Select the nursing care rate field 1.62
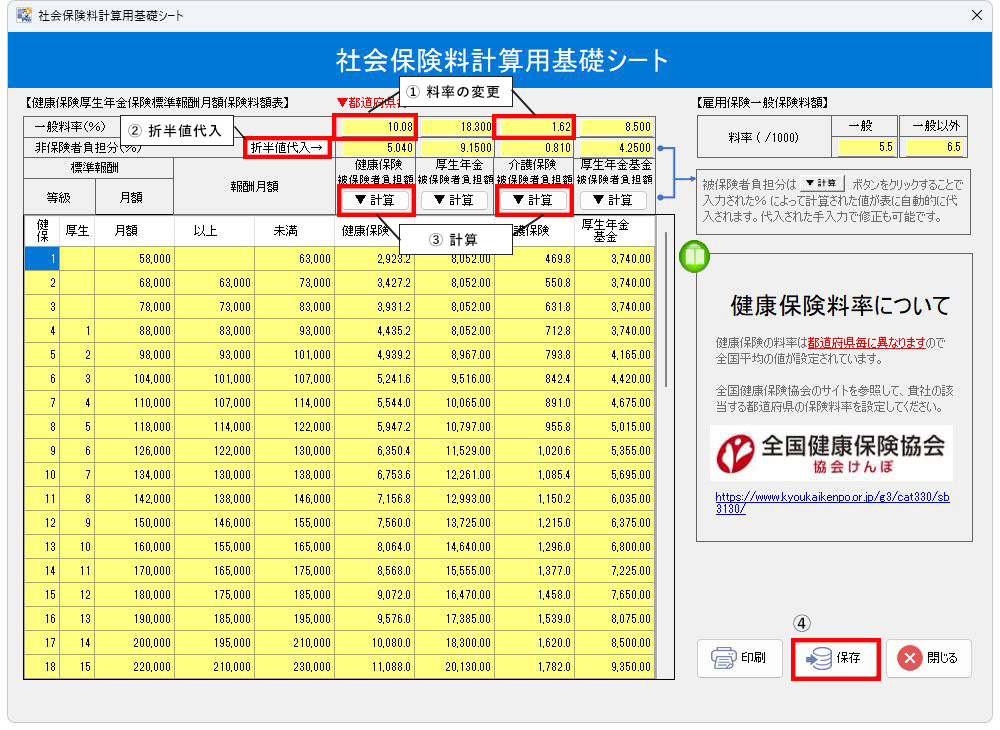Viewport: 1000px width, 730px height. pos(534,127)
